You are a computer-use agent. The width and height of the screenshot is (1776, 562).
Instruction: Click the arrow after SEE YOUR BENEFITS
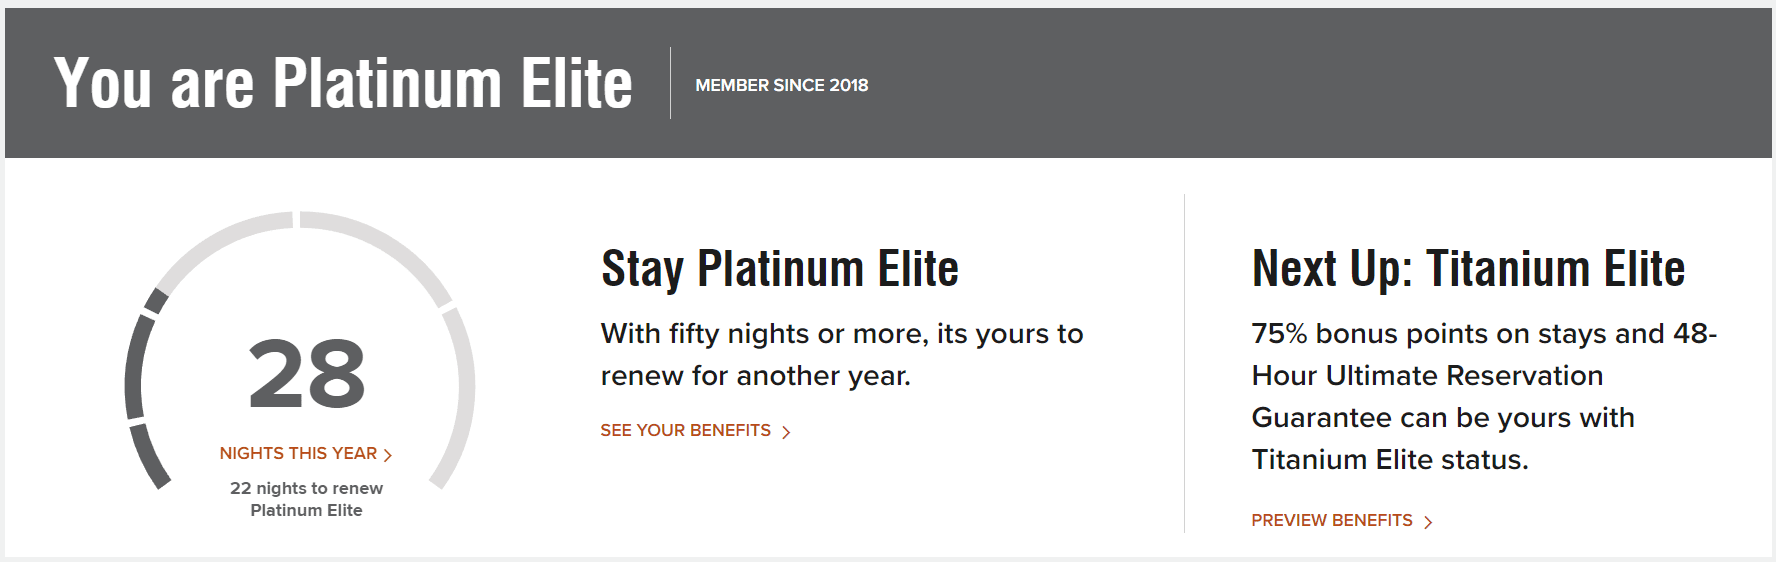786,432
